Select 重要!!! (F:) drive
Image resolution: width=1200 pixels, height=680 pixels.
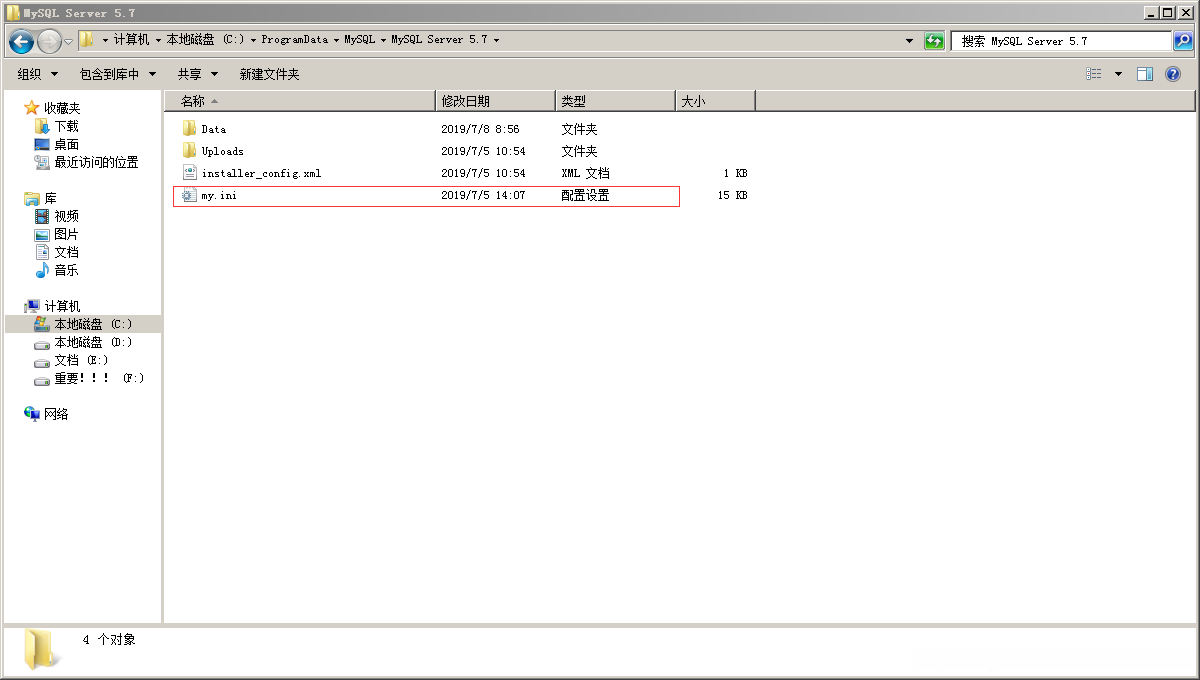tap(99, 379)
